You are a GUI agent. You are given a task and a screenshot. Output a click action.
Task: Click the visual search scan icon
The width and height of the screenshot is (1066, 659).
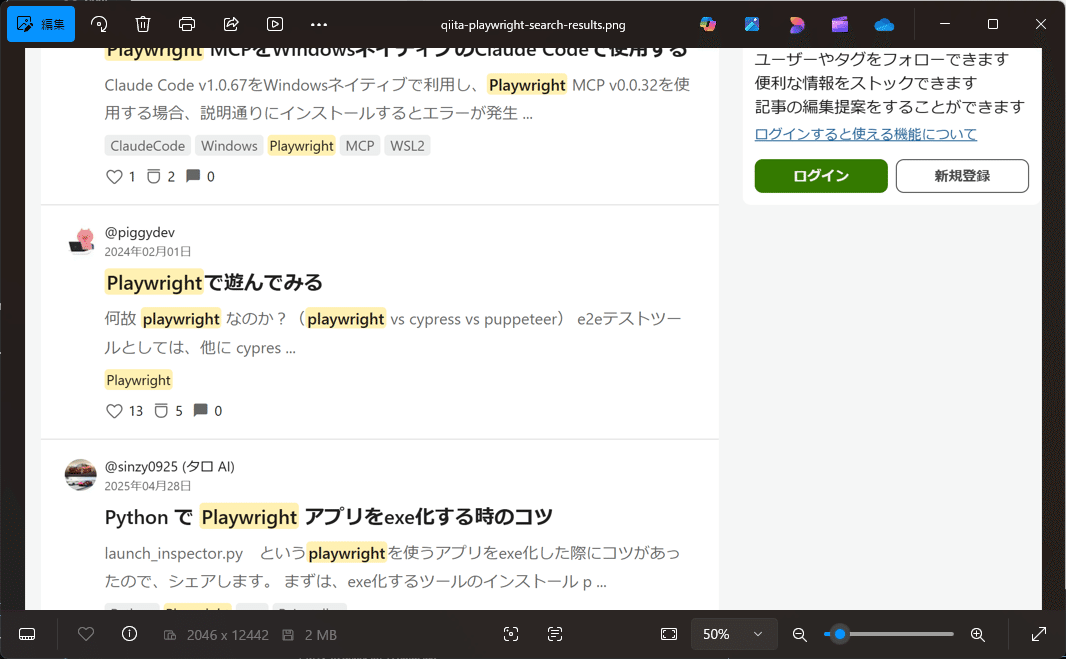click(x=511, y=635)
